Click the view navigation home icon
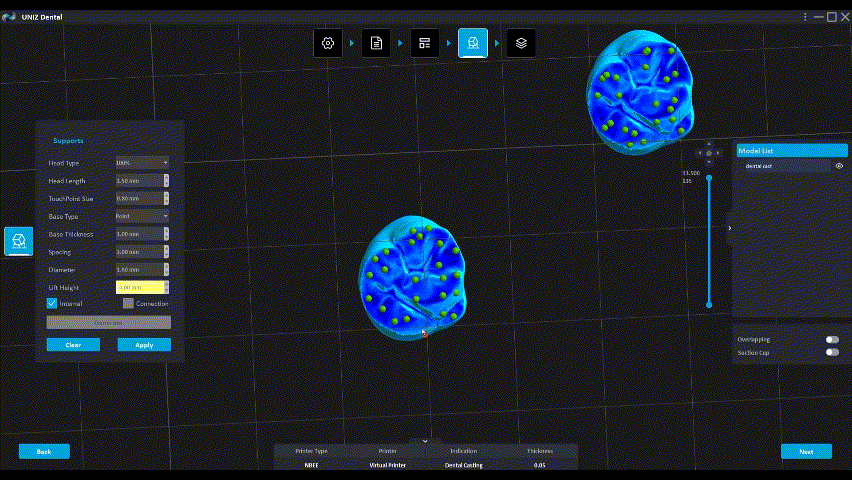 click(x=708, y=153)
